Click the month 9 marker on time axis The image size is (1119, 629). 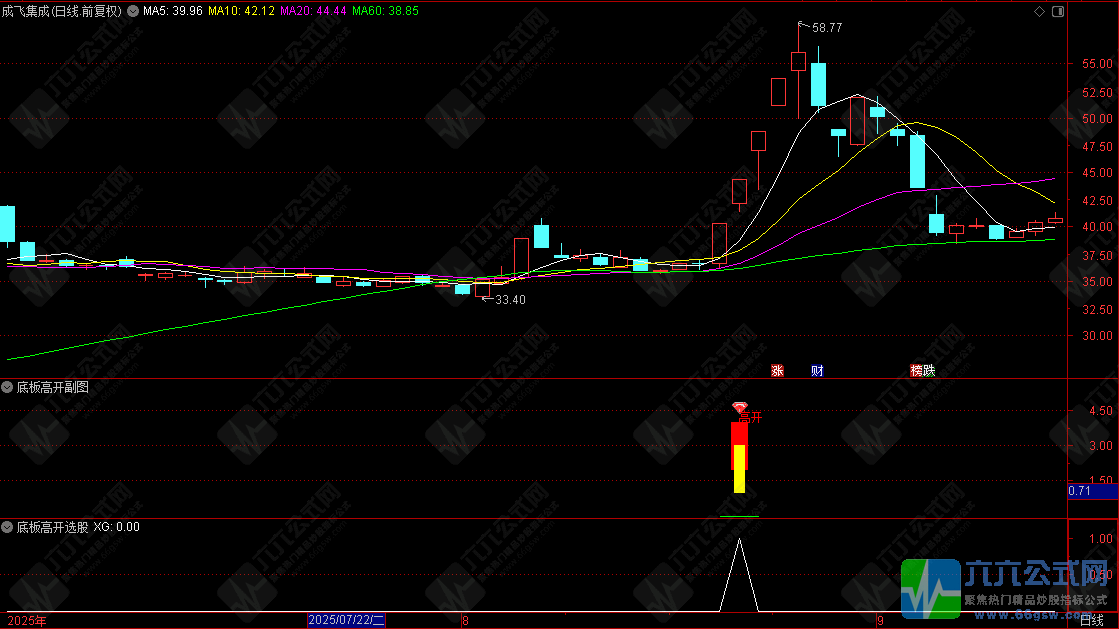coord(880,620)
